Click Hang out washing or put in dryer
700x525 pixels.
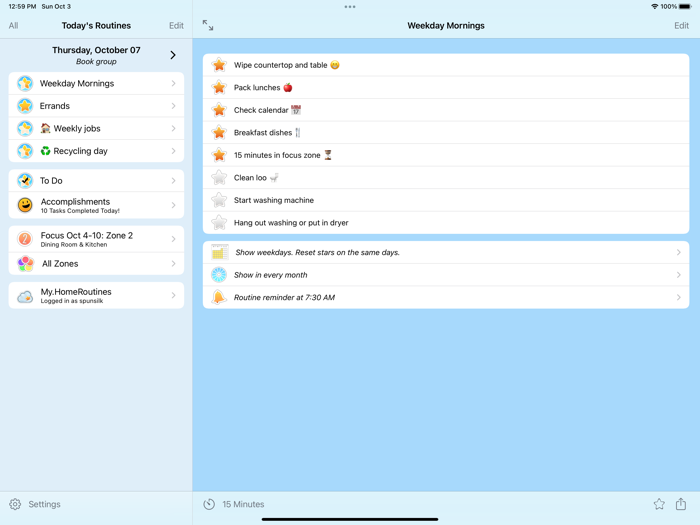pyautogui.click(x=291, y=223)
